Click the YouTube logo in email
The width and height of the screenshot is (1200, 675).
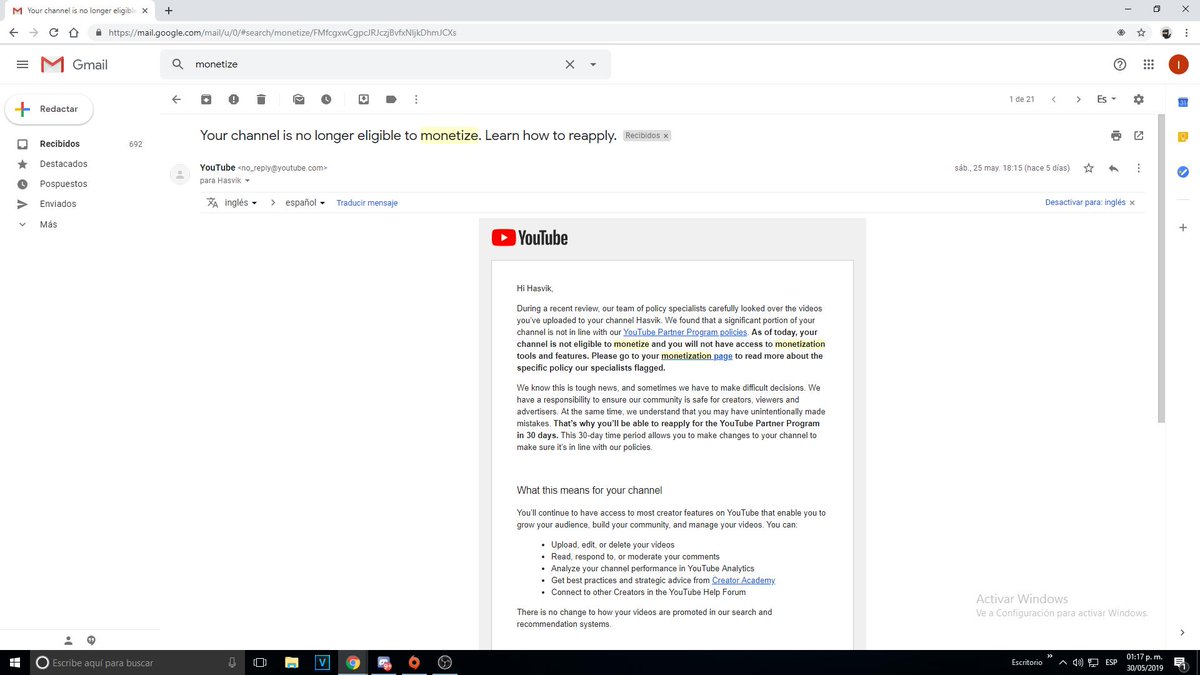click(x=530, y=238)
